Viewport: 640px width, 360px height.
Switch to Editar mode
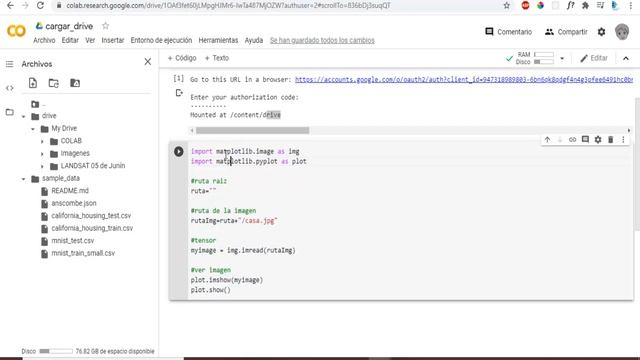click(594, 58)
